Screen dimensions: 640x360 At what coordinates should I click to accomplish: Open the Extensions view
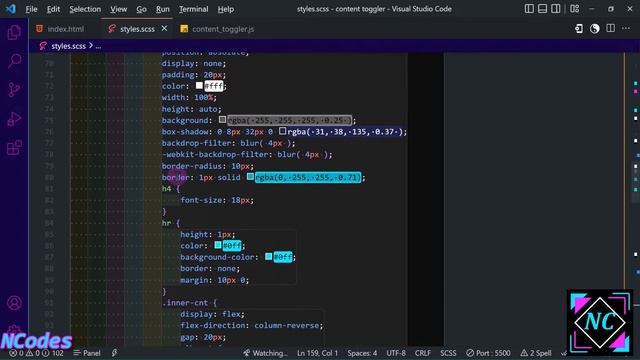[x=14, y=148]
